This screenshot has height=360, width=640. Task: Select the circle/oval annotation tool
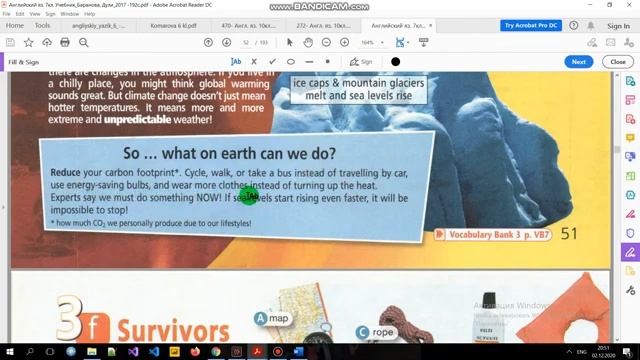coord(291,62)
